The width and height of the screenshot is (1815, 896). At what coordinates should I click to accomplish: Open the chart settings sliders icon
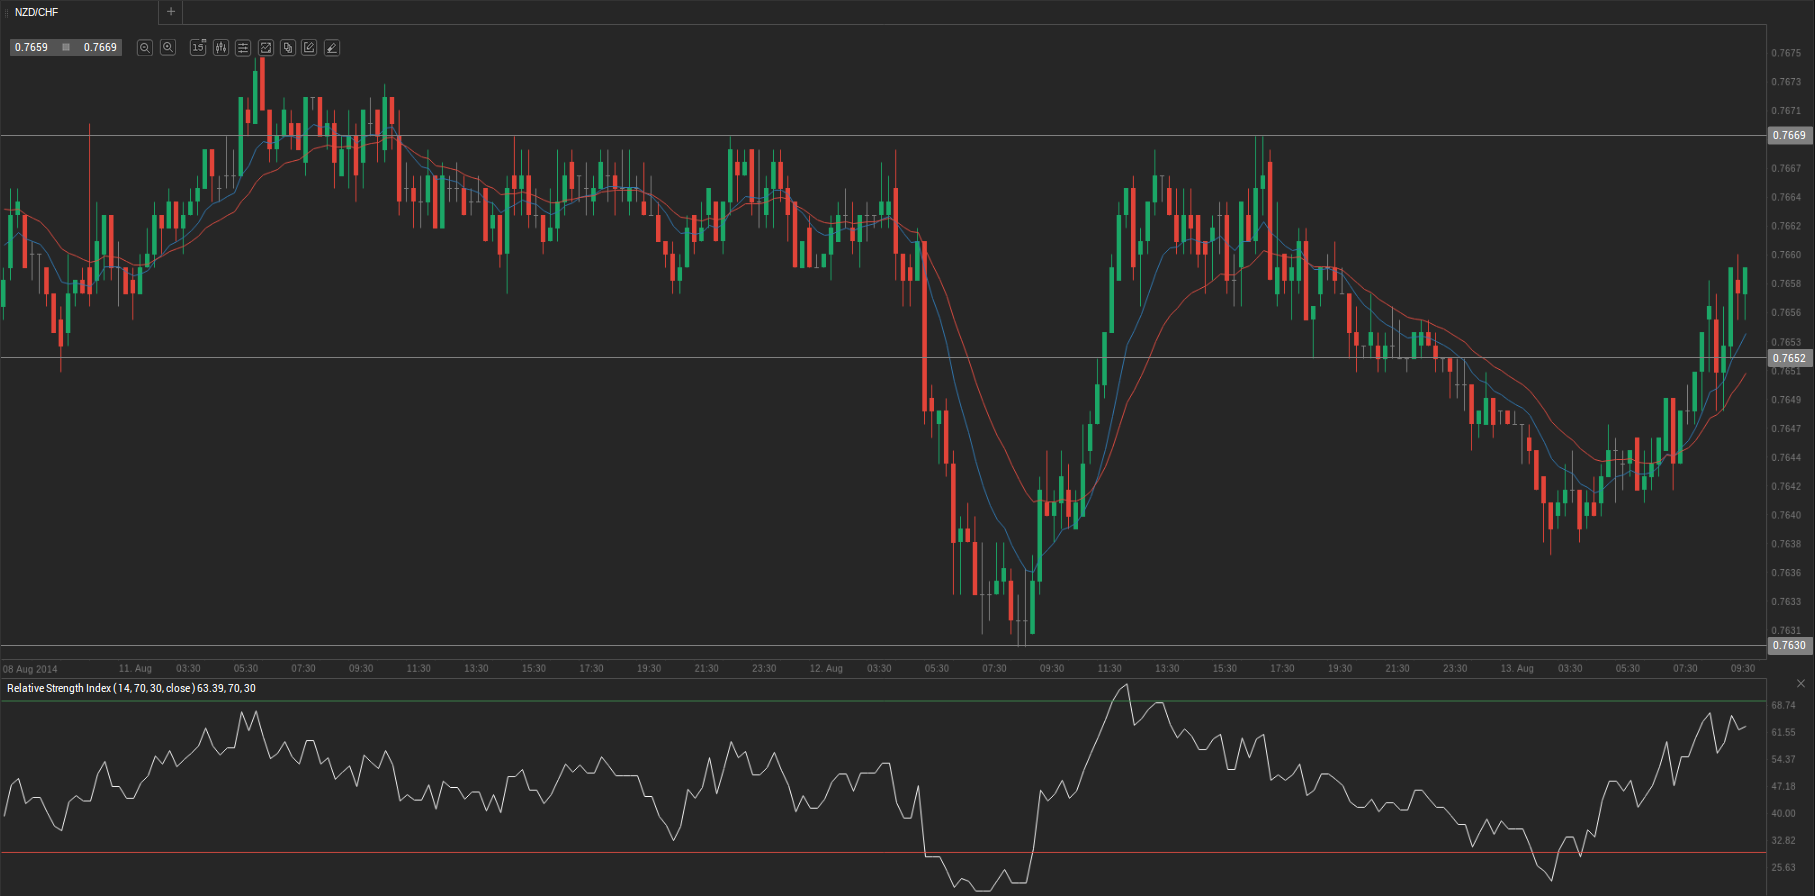[x=243, y=48]
